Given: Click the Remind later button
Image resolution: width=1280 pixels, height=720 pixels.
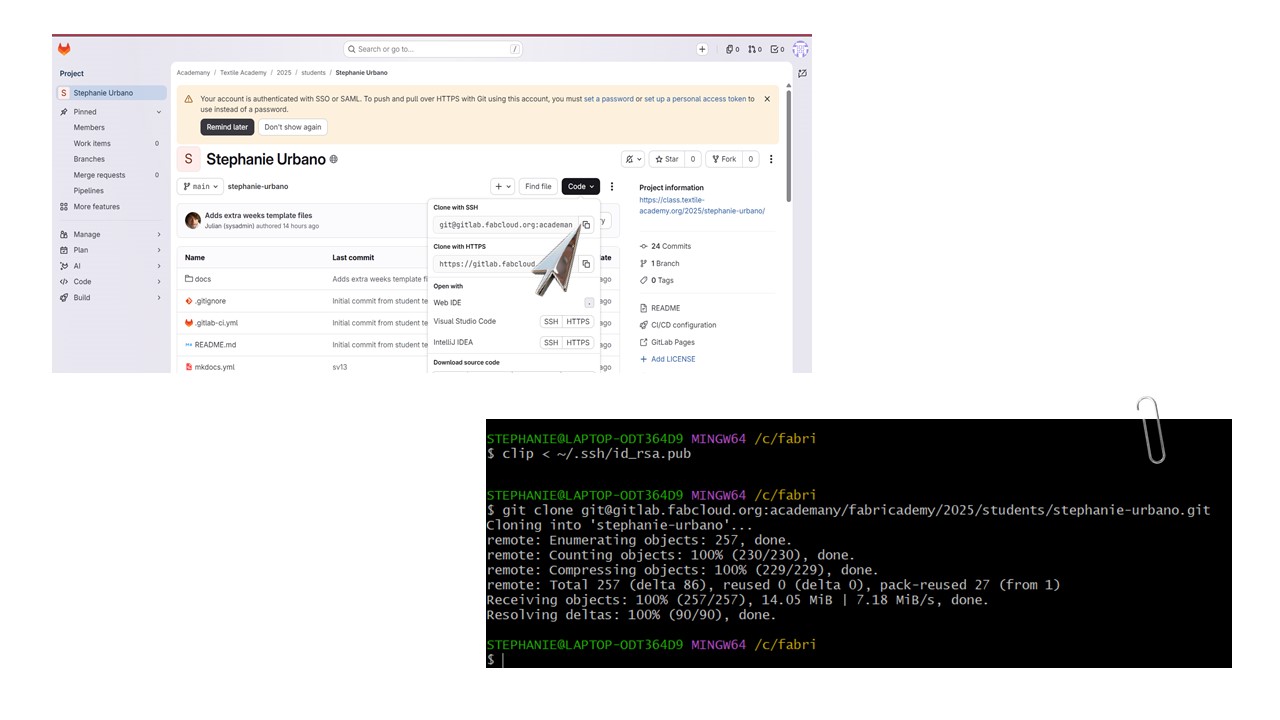Looking at the screenshot, I should pyautogui.click(x=227, y=127).
